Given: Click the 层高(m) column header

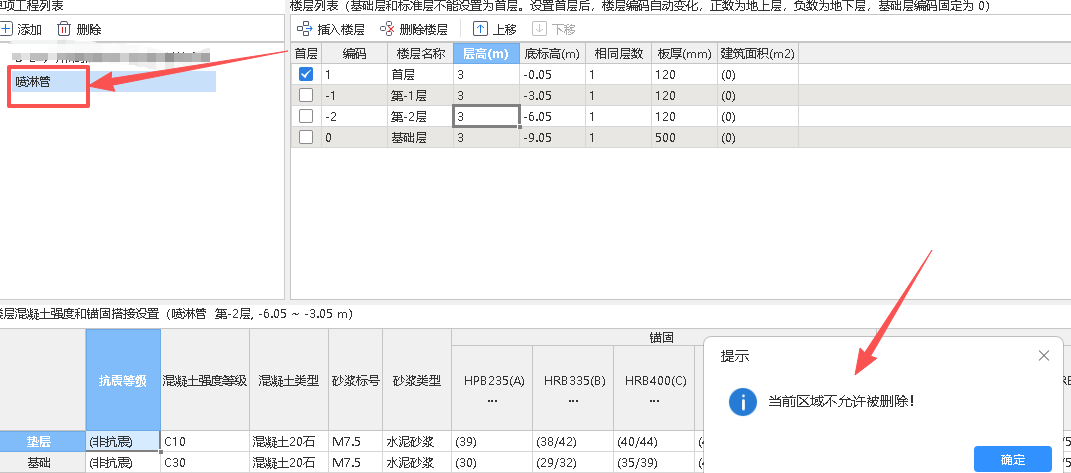Looking at the screenshot, I should 486,53.
